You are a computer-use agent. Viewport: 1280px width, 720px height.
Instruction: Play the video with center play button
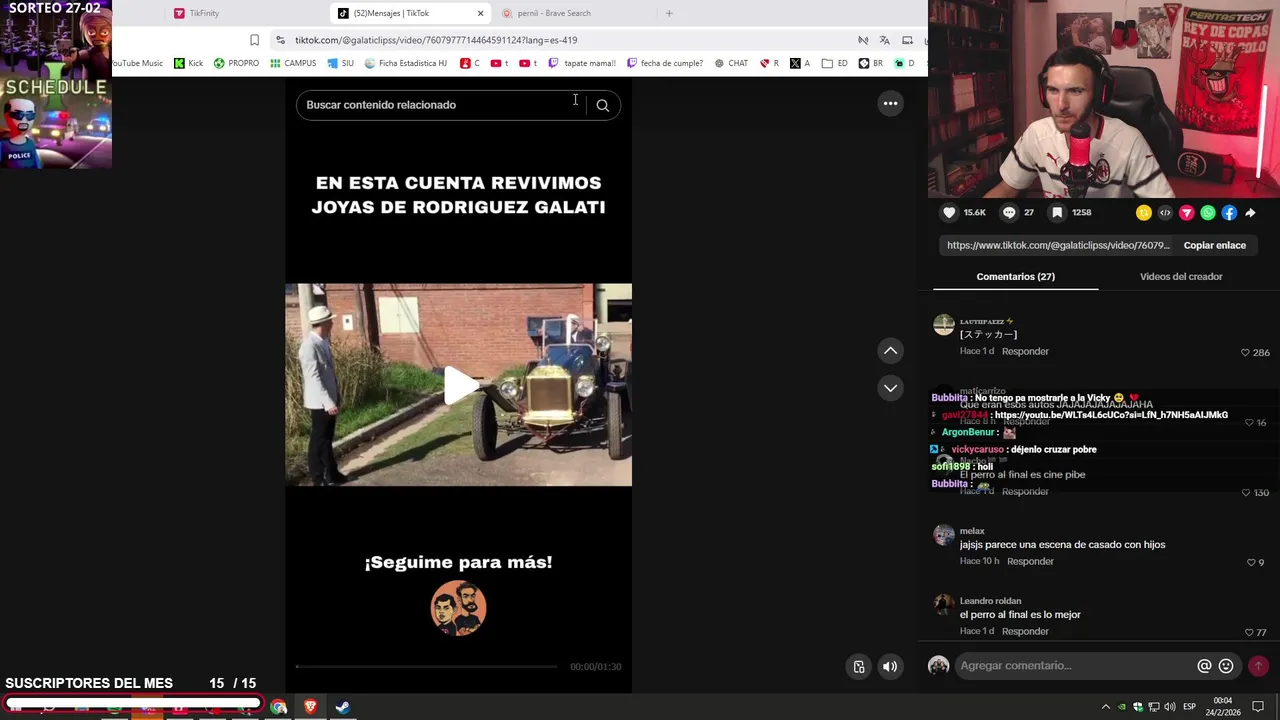459,386
